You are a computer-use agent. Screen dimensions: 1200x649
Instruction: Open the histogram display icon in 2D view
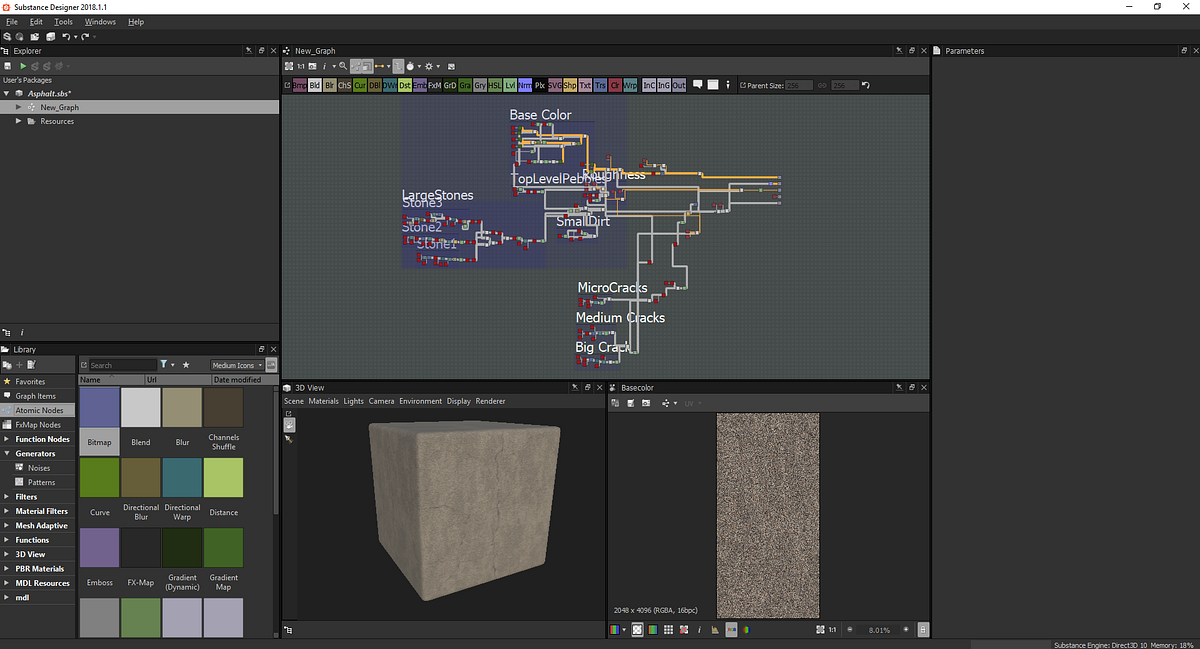click(x=714, y=630)
